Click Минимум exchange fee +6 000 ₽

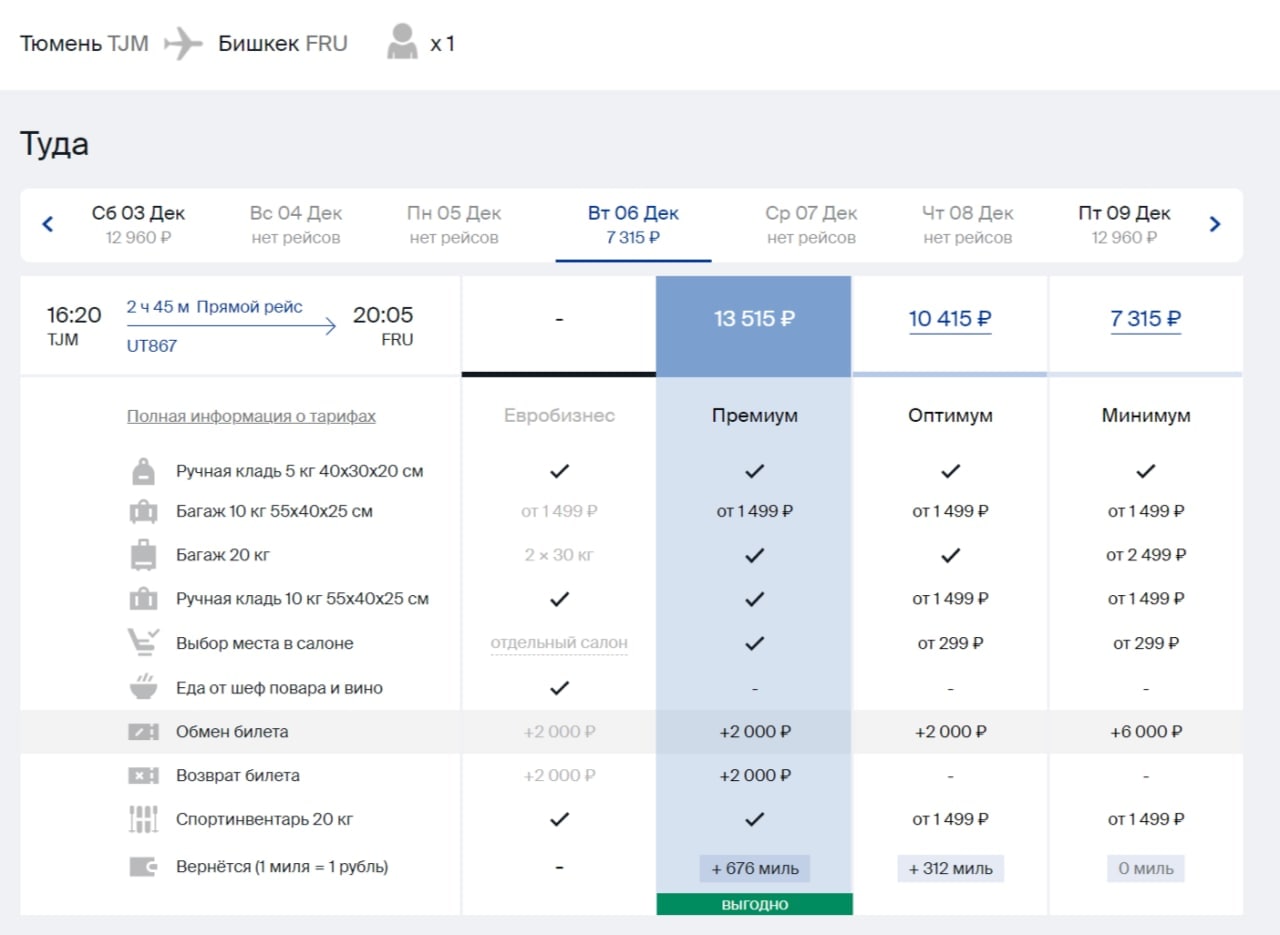click(x=1146, y=732)
